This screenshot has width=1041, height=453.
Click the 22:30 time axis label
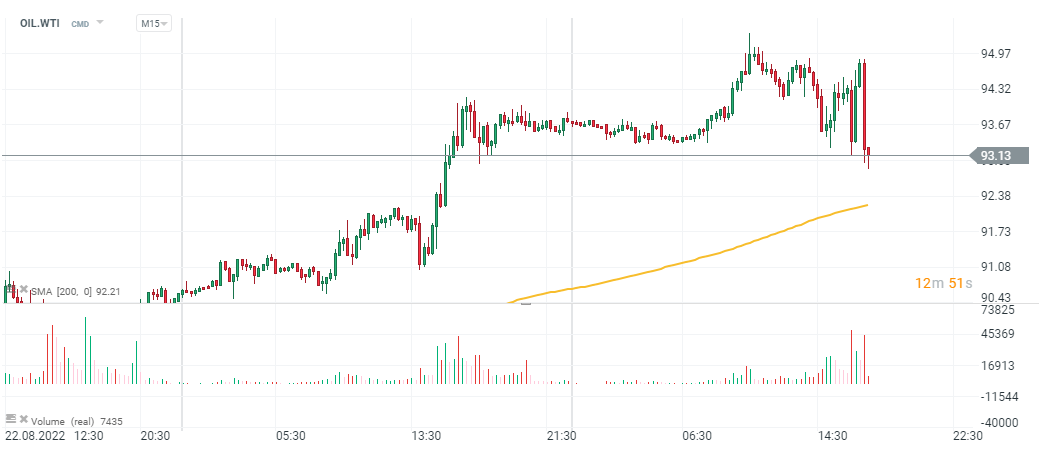[x=967, y=436]
